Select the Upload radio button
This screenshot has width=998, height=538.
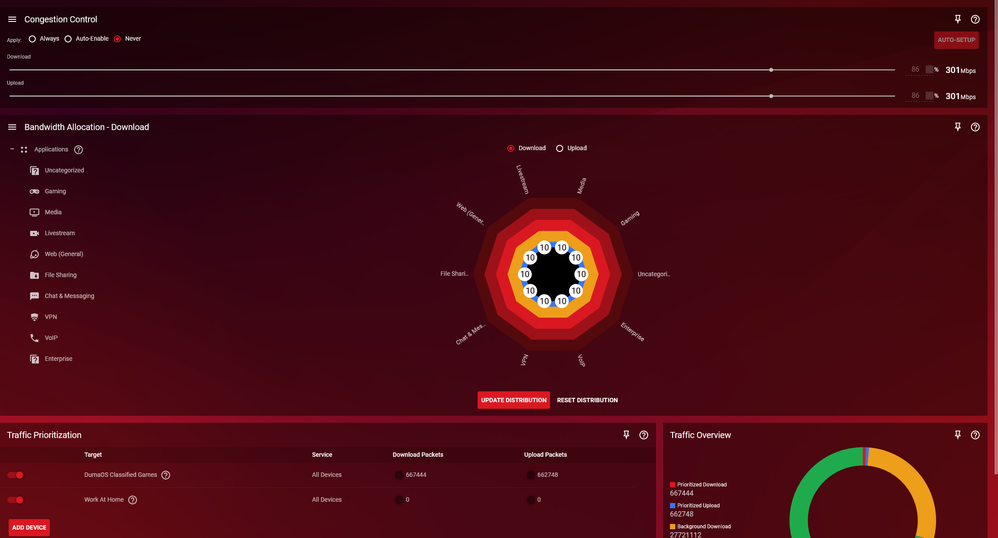tap(559, 148)
